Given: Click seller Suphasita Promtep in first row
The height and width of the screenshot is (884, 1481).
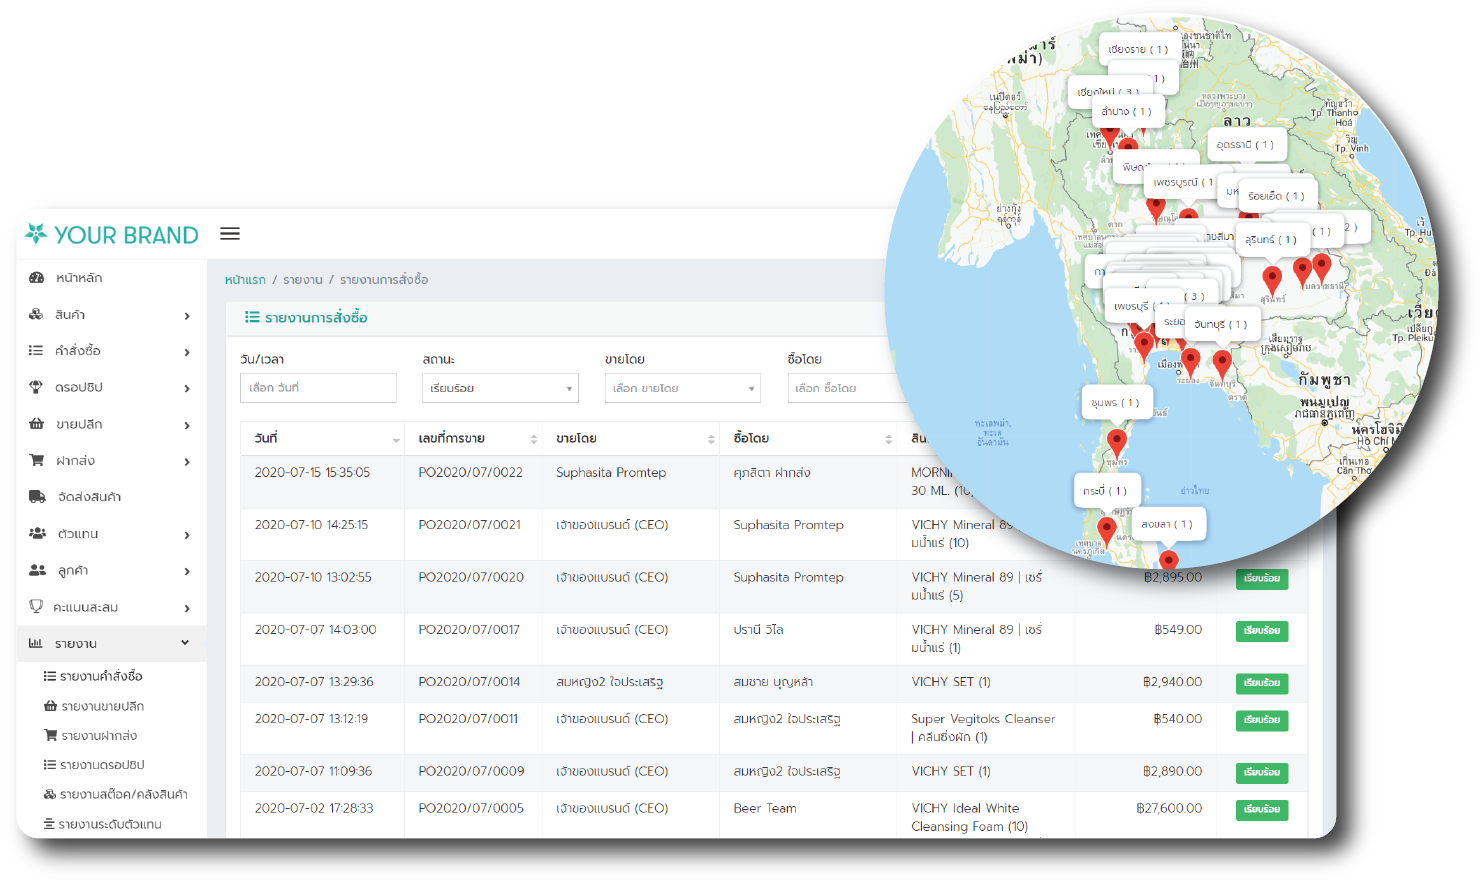Looking at the screenshot, I should [611, 473].
